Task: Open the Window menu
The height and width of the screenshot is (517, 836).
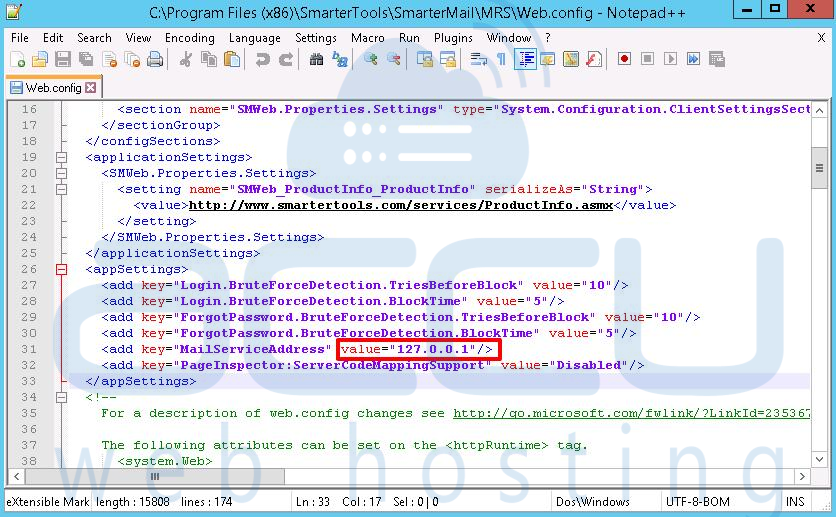Action: point(509,38)
